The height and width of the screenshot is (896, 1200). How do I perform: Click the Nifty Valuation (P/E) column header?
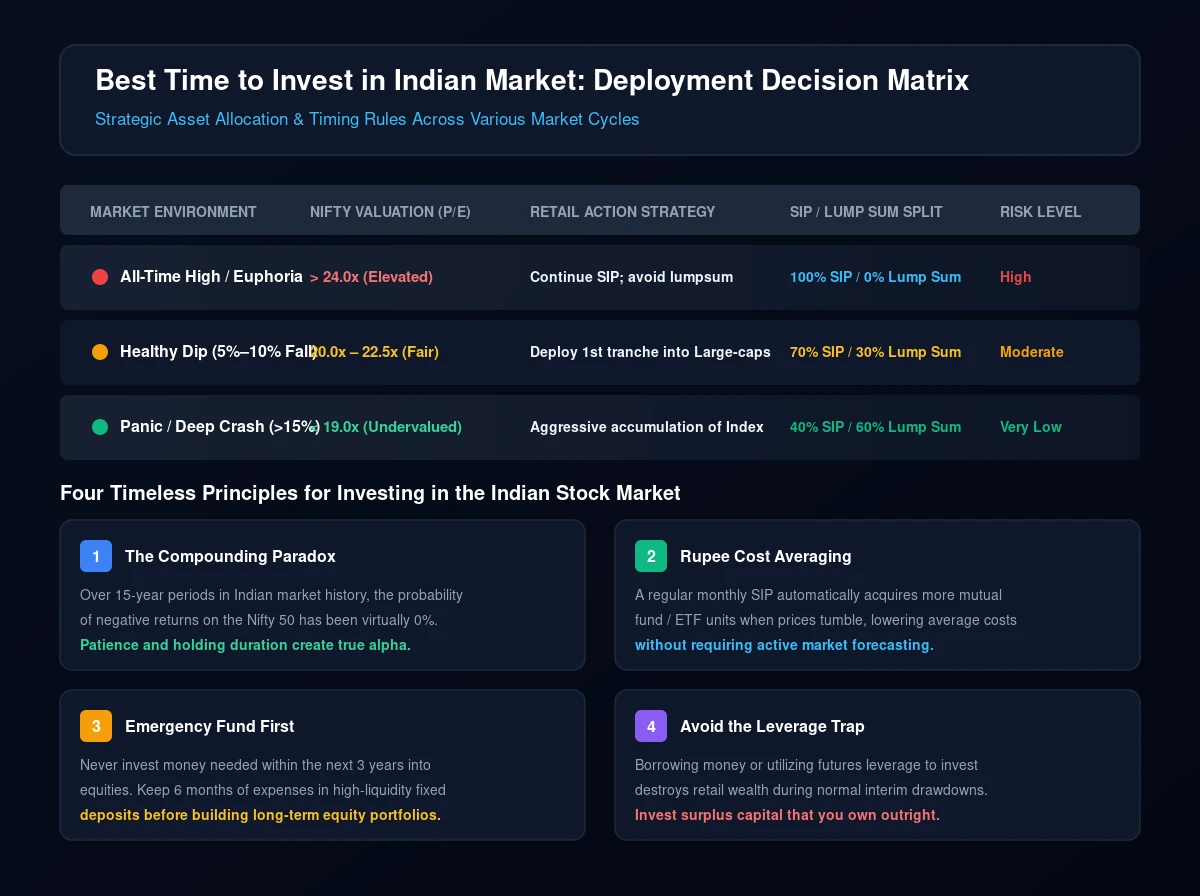(x=390, y=212)
